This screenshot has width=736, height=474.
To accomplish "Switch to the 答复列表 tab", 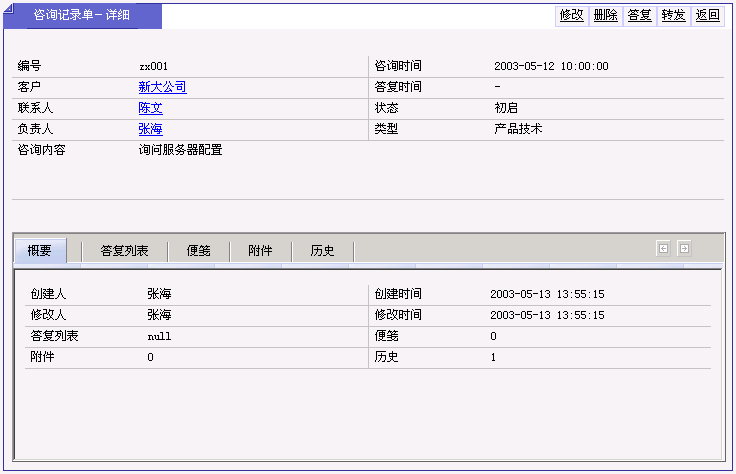I will [x=124, y=251].
